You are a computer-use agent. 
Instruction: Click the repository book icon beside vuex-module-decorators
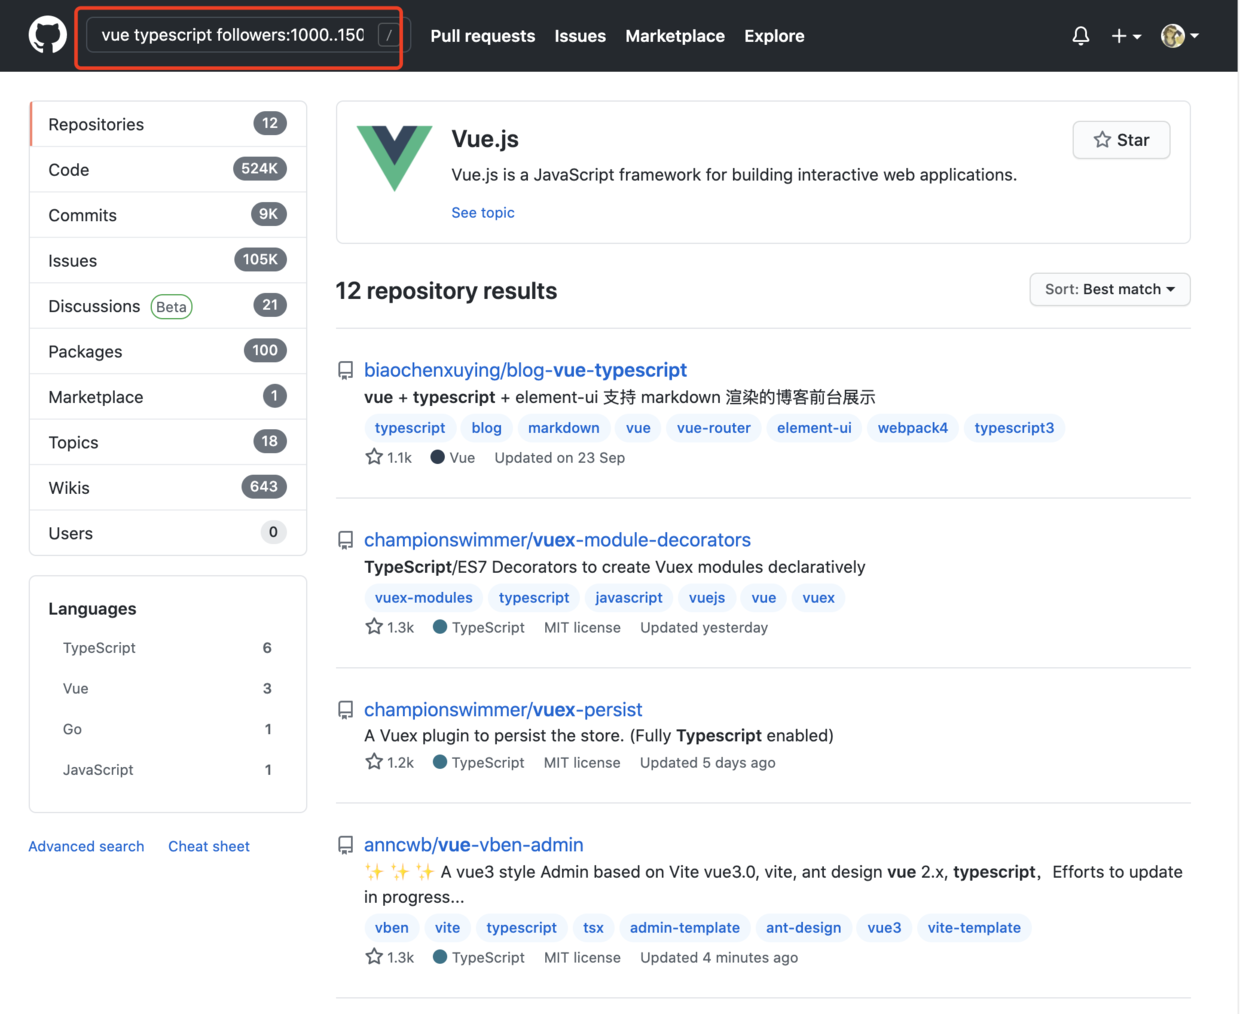coord(345,539)
